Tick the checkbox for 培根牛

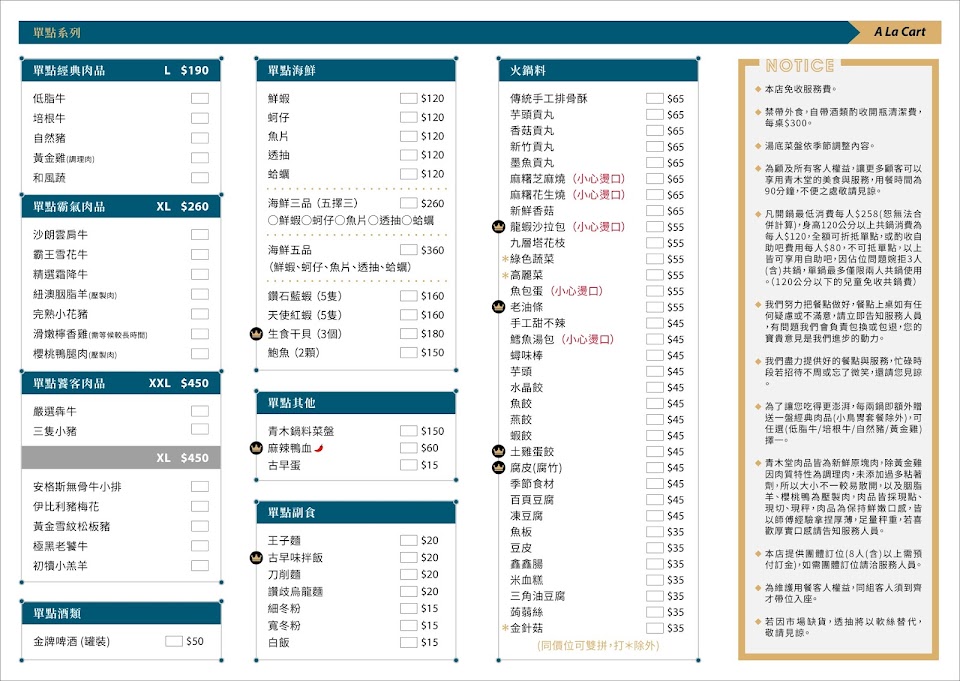pos(200,118)
